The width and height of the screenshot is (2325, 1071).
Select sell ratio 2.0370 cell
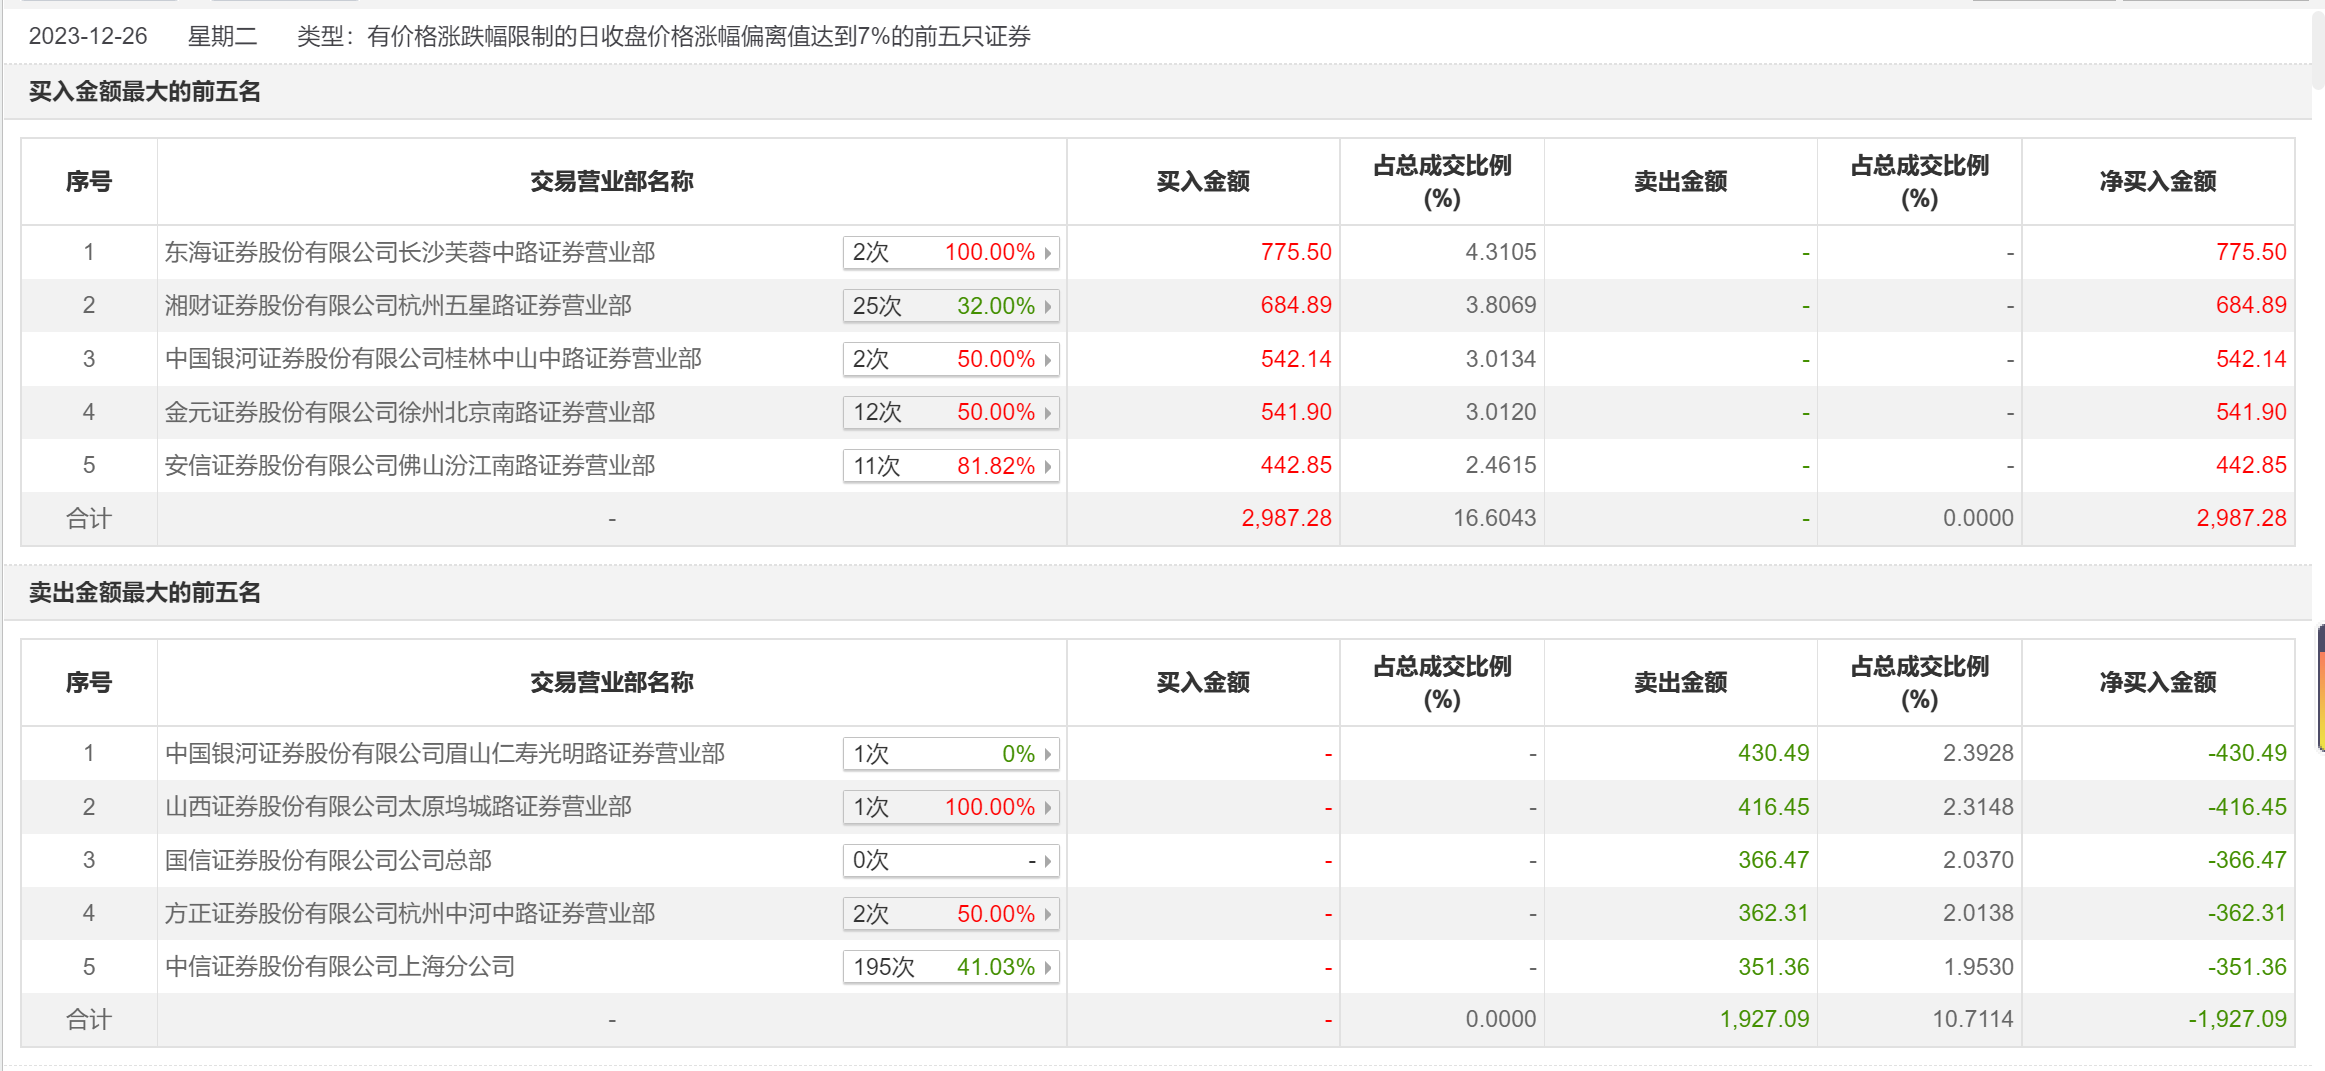pyautogui.click(x=1978, y=860)
